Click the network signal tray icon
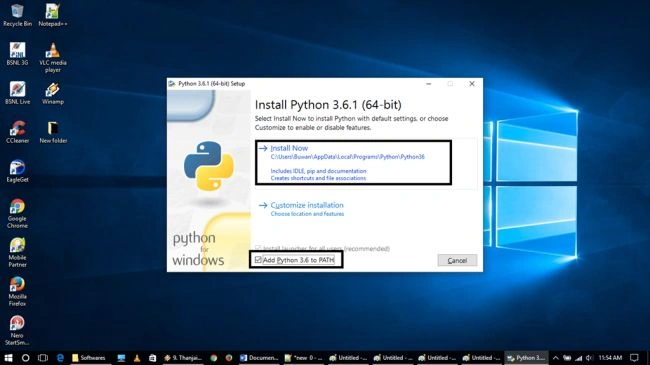 (578, 358)
